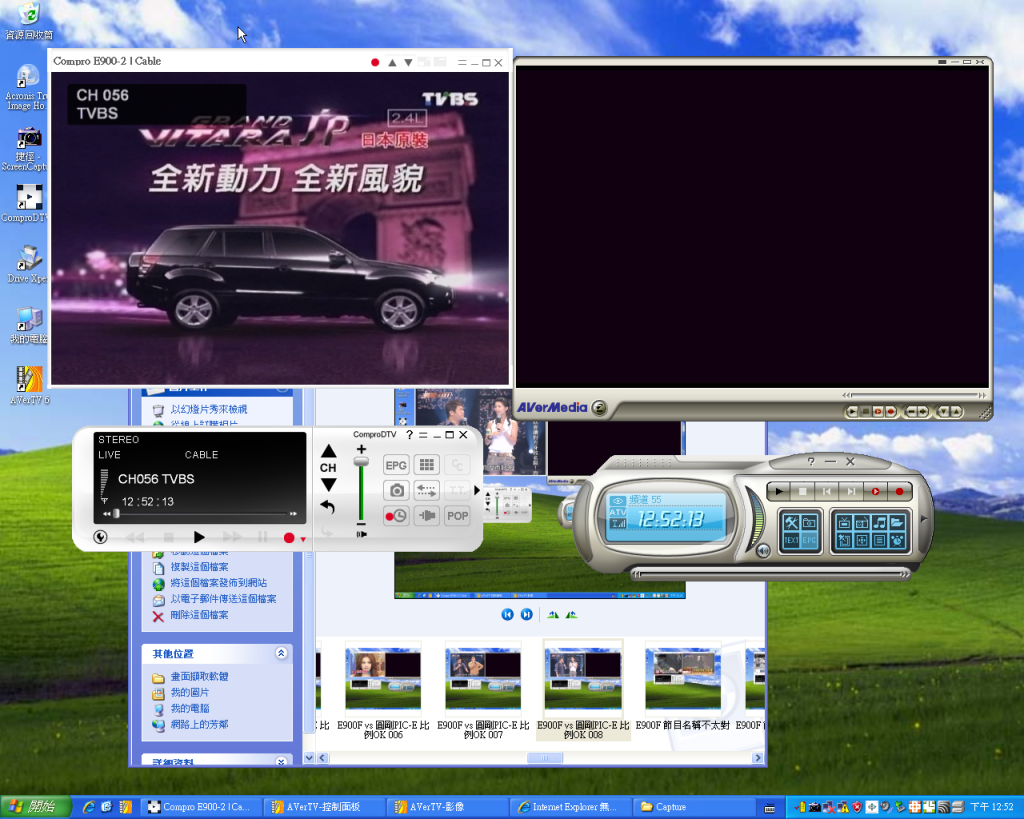
Task: Expand the AVerTV control panel side arrow
Action: 923,519
